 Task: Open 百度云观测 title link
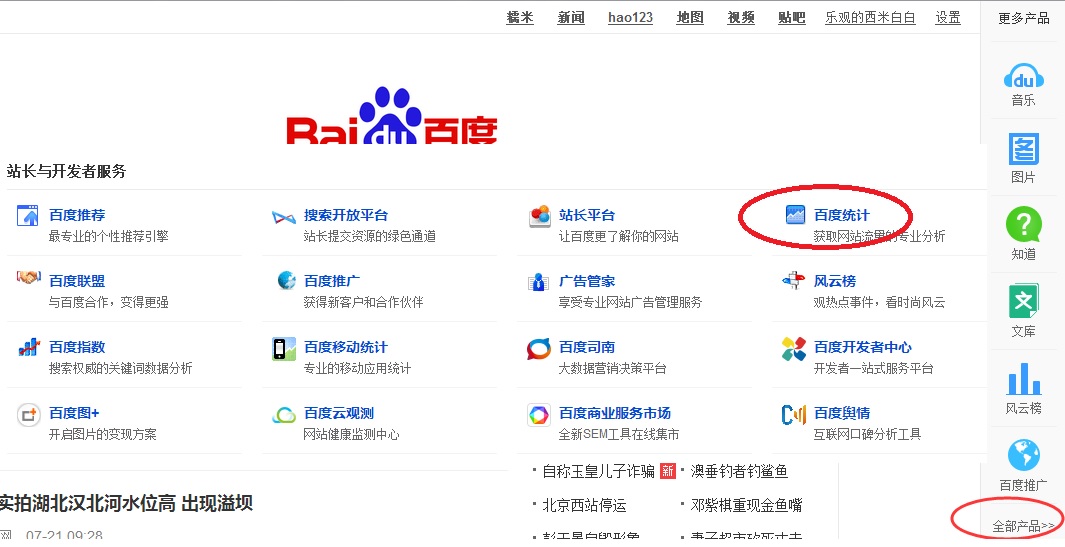click(339, 413)
